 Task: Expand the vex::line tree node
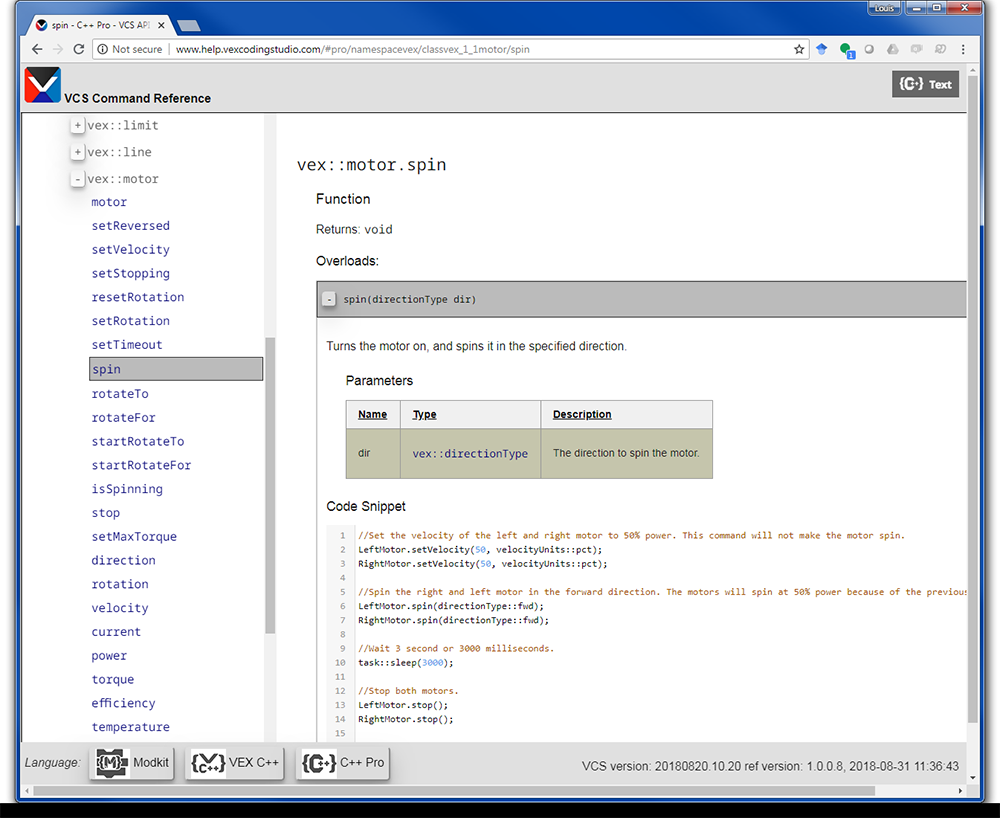pyautogui.click(x=77, y=152)
